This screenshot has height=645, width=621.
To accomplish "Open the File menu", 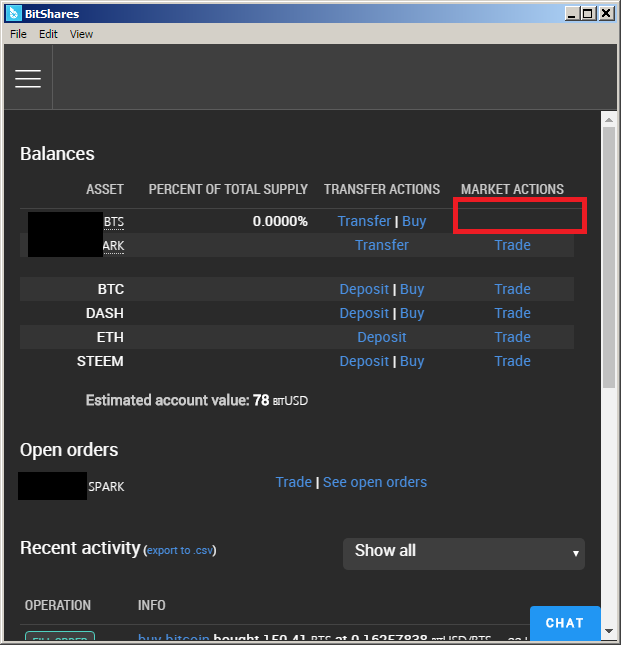I will [x=18, y=34].
